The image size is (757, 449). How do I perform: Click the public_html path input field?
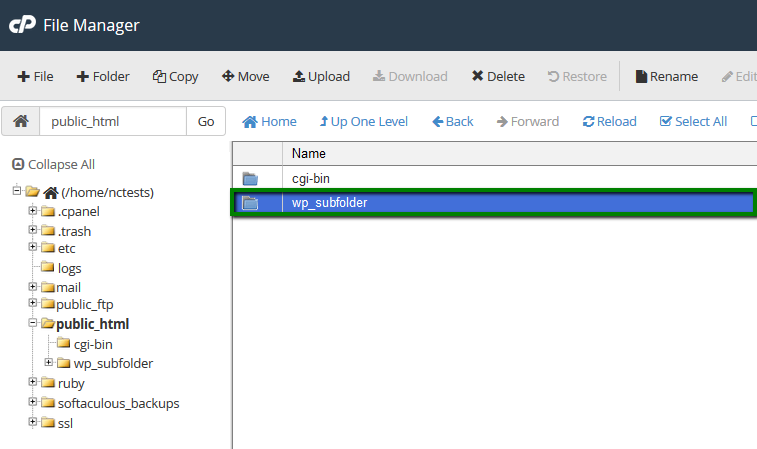(x=112, y=121)
